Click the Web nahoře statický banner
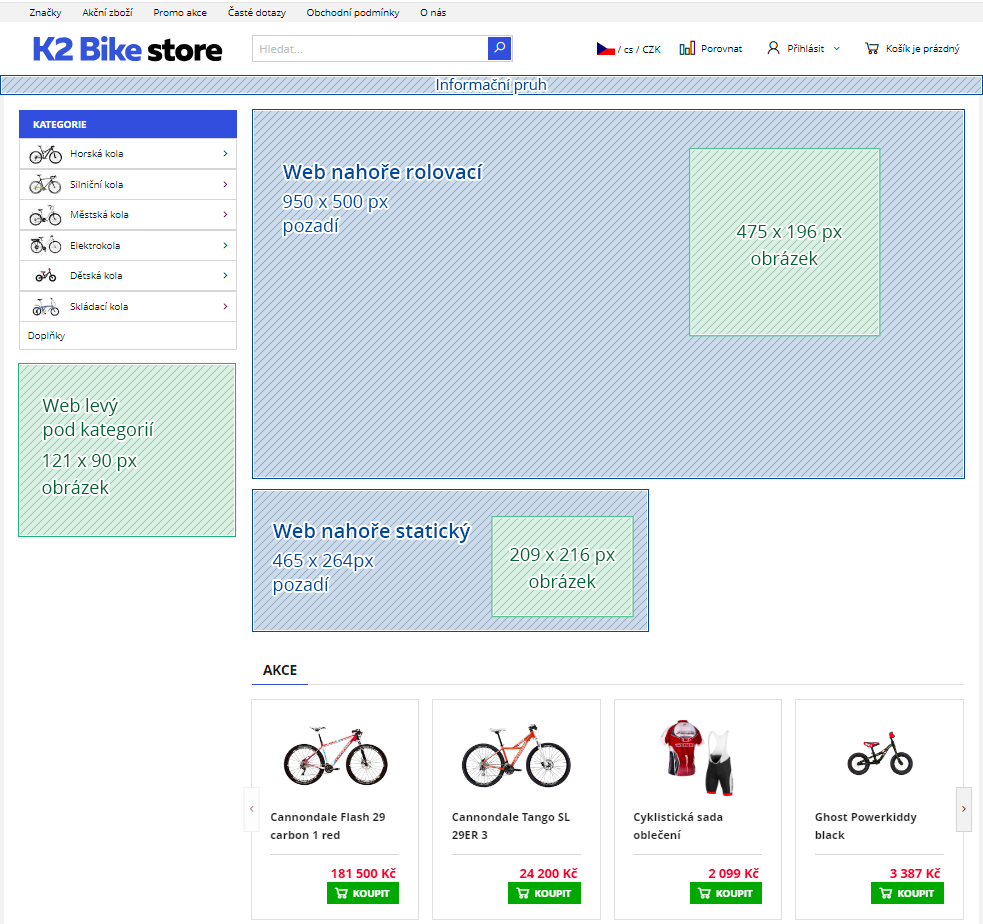Screen dimensions: 983x924 pyautogui.click(x=450, y=560)
